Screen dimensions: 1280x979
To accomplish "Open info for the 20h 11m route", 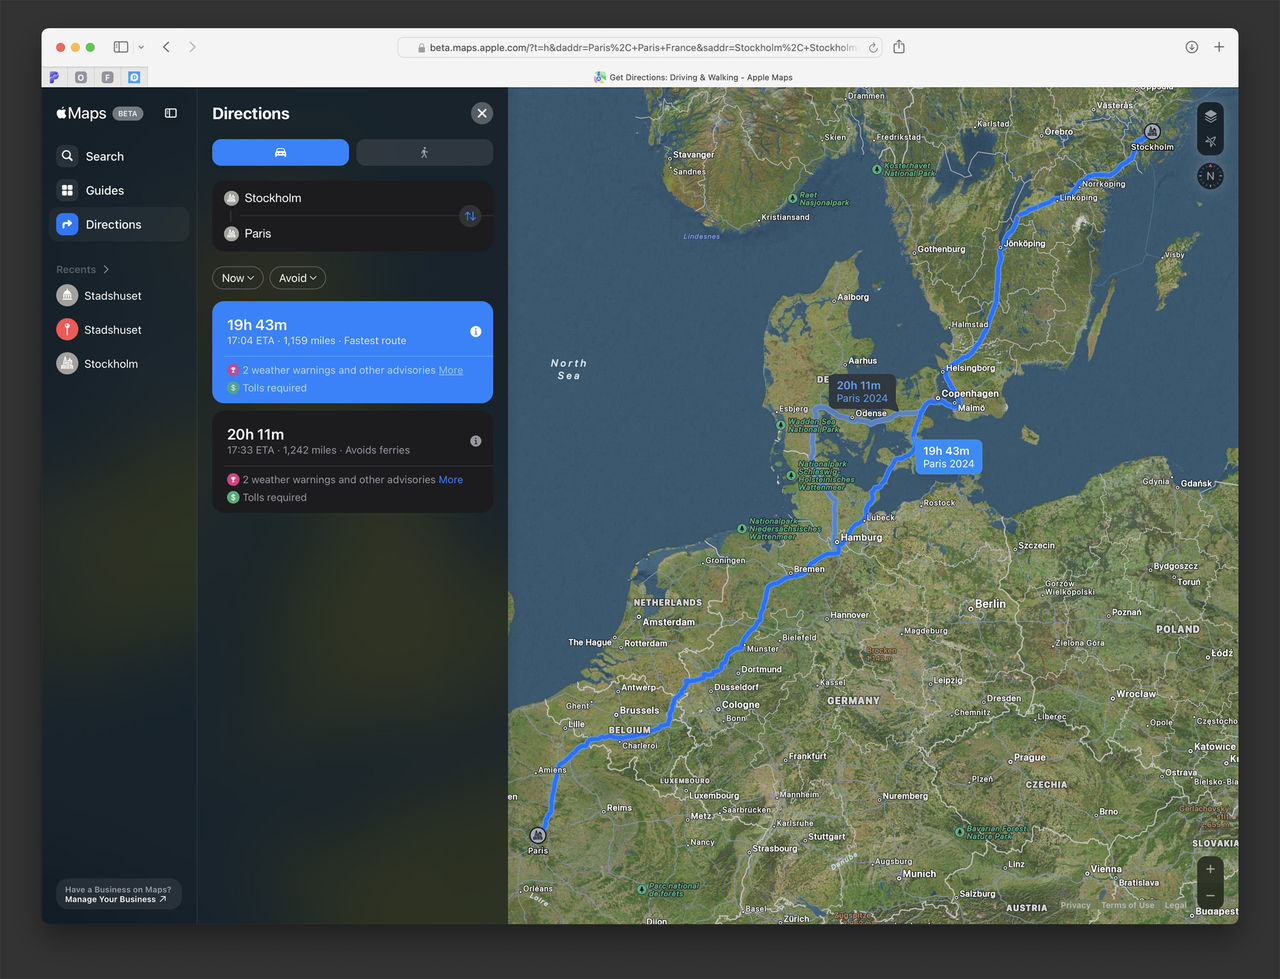I will 475,441.
